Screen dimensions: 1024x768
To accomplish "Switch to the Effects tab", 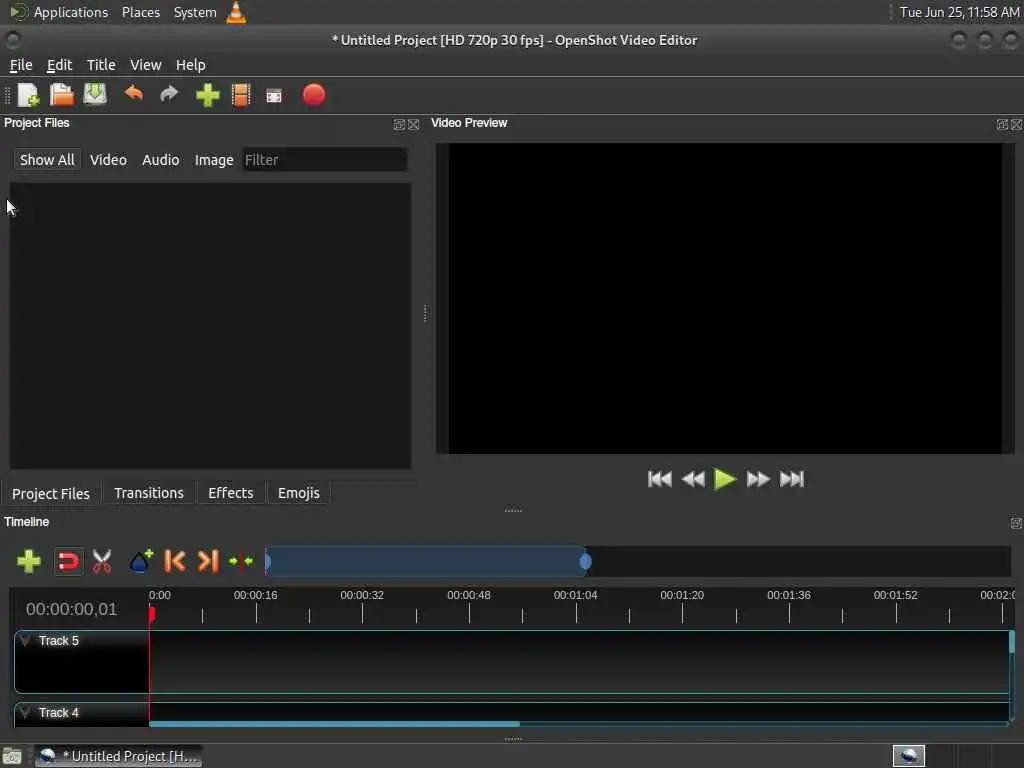I will coord(231,493).
